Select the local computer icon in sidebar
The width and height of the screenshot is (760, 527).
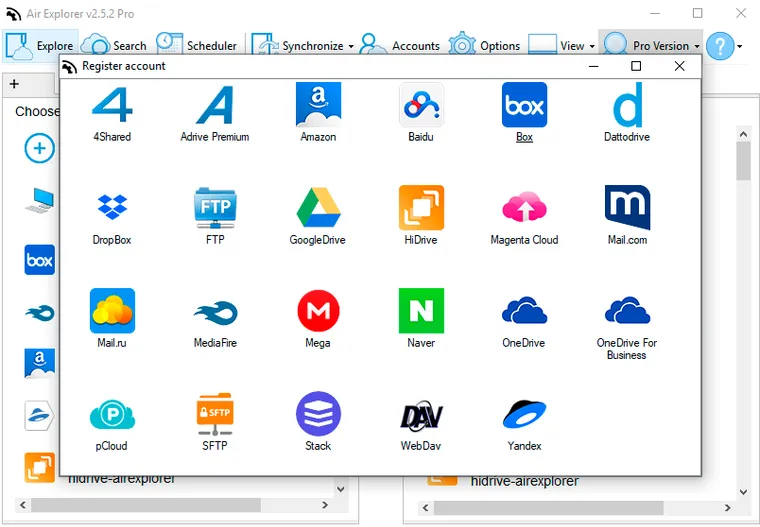[x=40, y=200]
